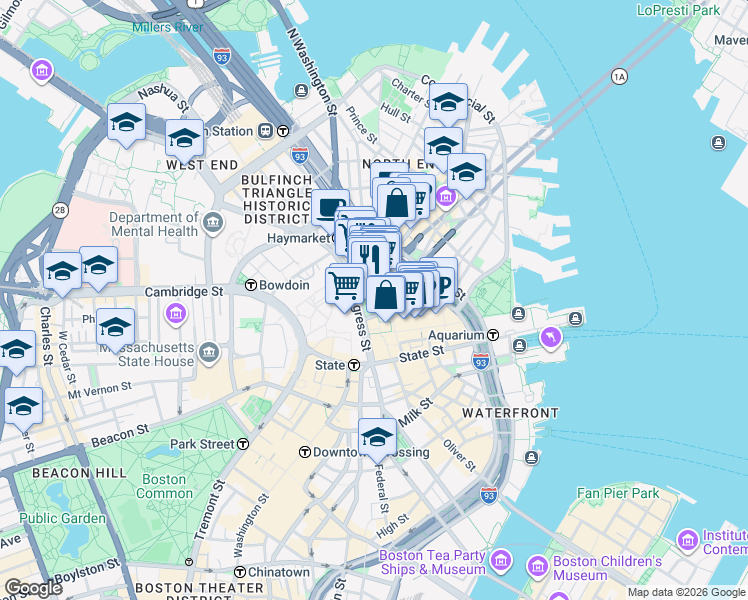Viewport: 748px width, 600px height.
Task: Click the purple museum icon near Cambridge St
Action: 176,314
